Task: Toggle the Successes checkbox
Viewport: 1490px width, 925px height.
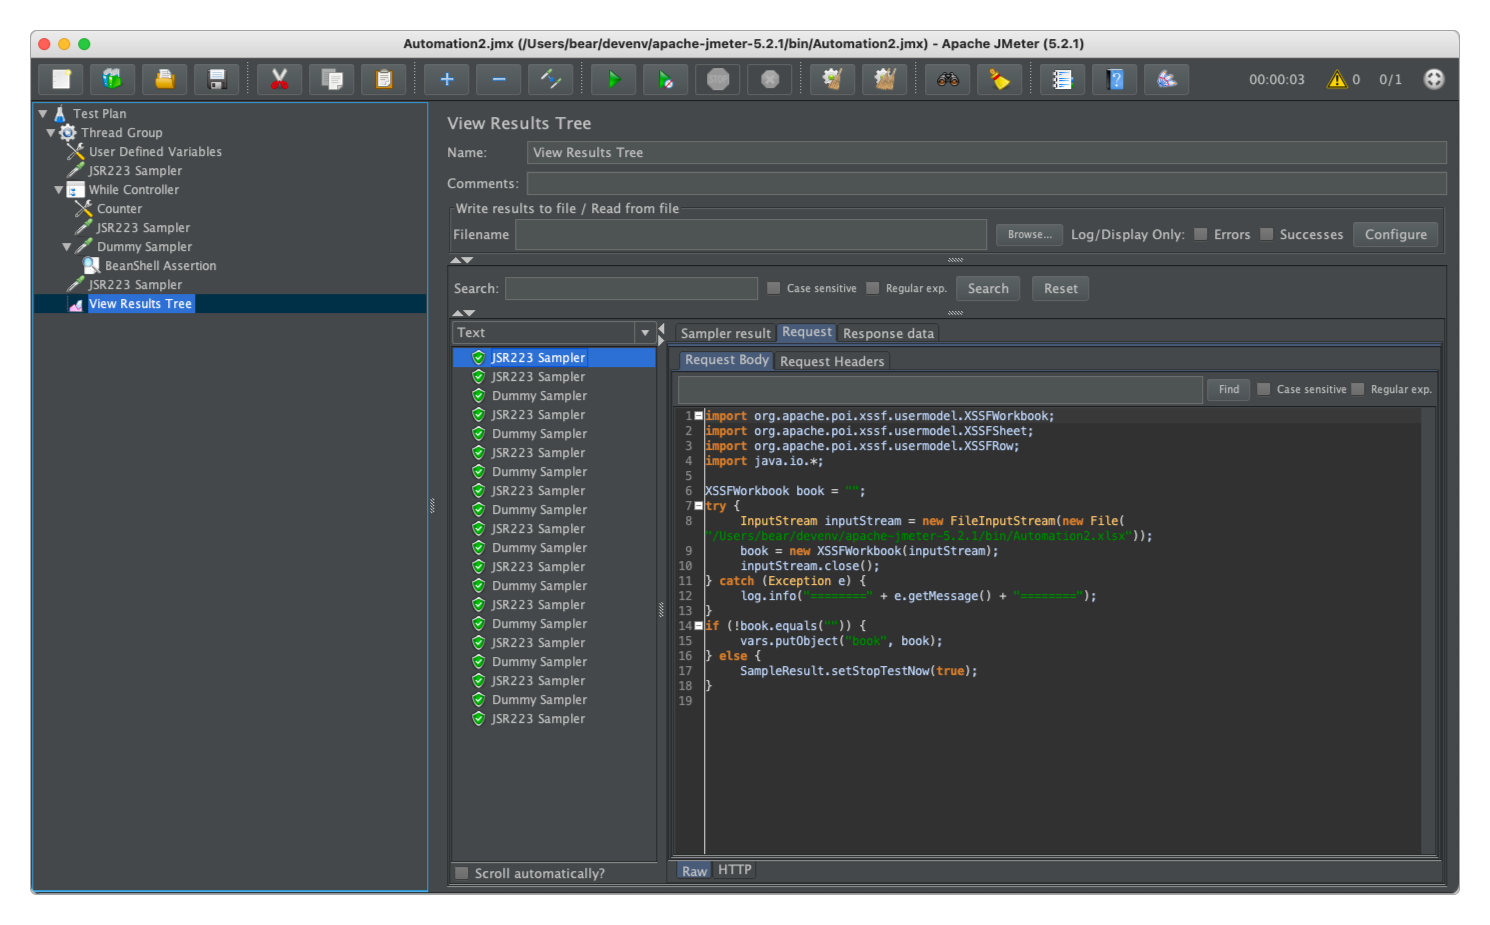Action: pyautogui.click(x=1267, y=234)
